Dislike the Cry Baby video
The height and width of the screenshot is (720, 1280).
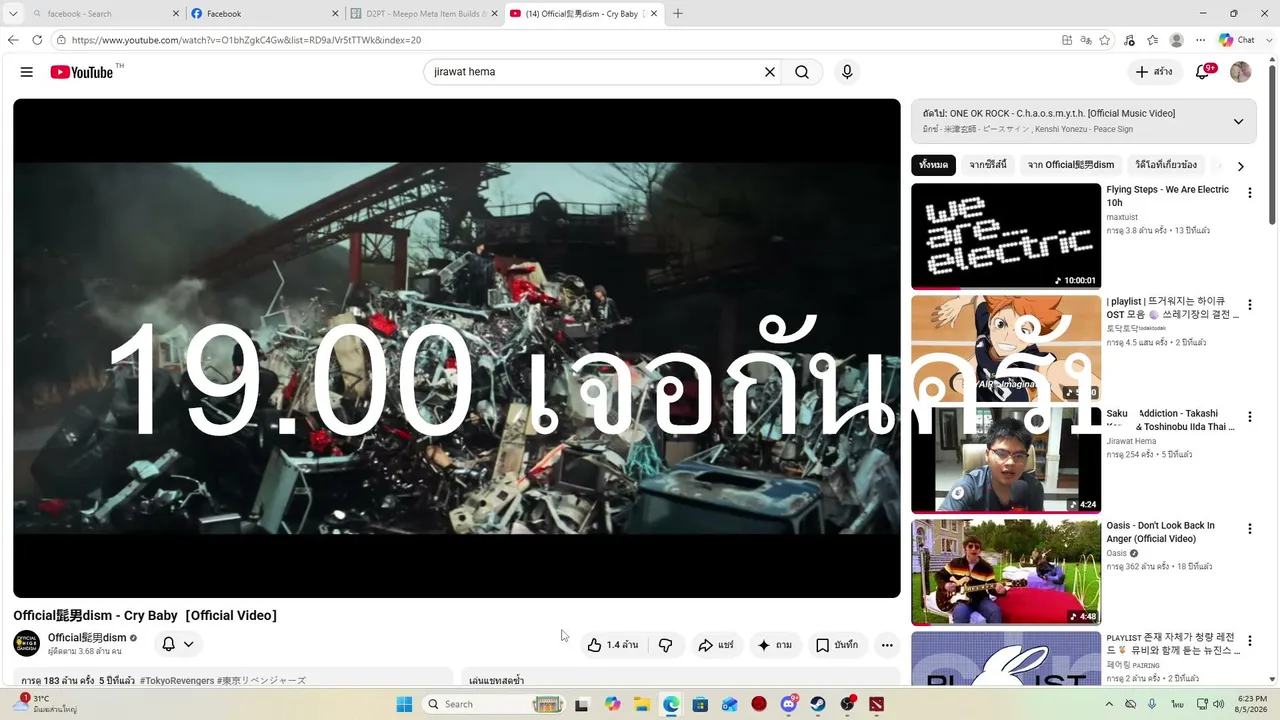[666, 645]
